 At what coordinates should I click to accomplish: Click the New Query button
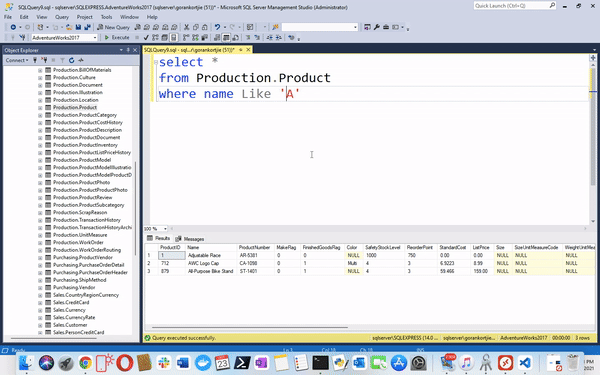[x=113, y=27]
